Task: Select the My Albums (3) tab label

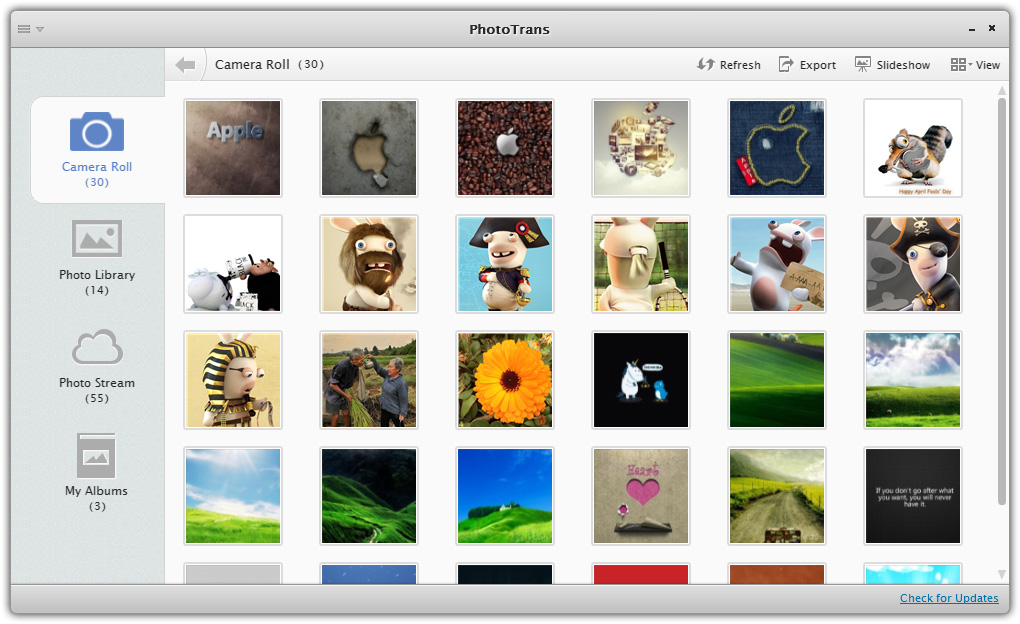Action: pos(96,498)
